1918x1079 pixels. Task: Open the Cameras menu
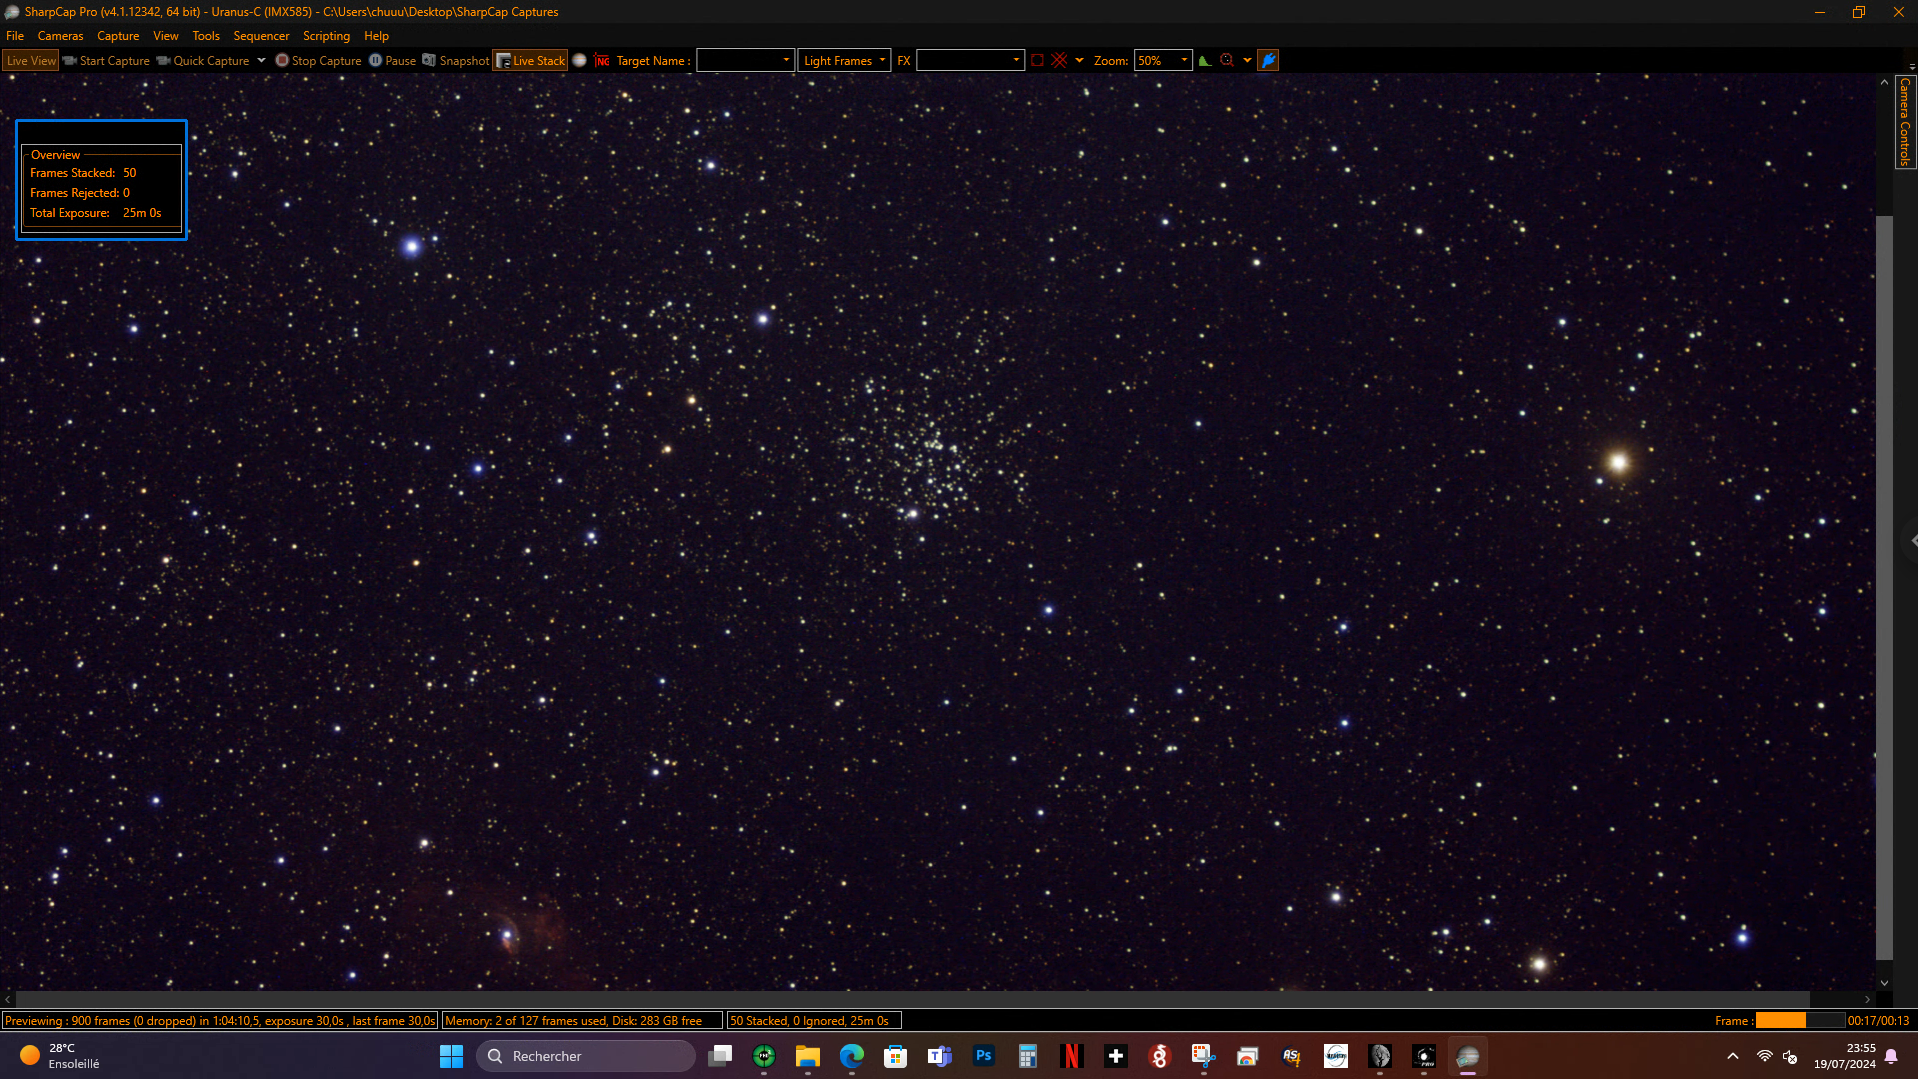60,36
